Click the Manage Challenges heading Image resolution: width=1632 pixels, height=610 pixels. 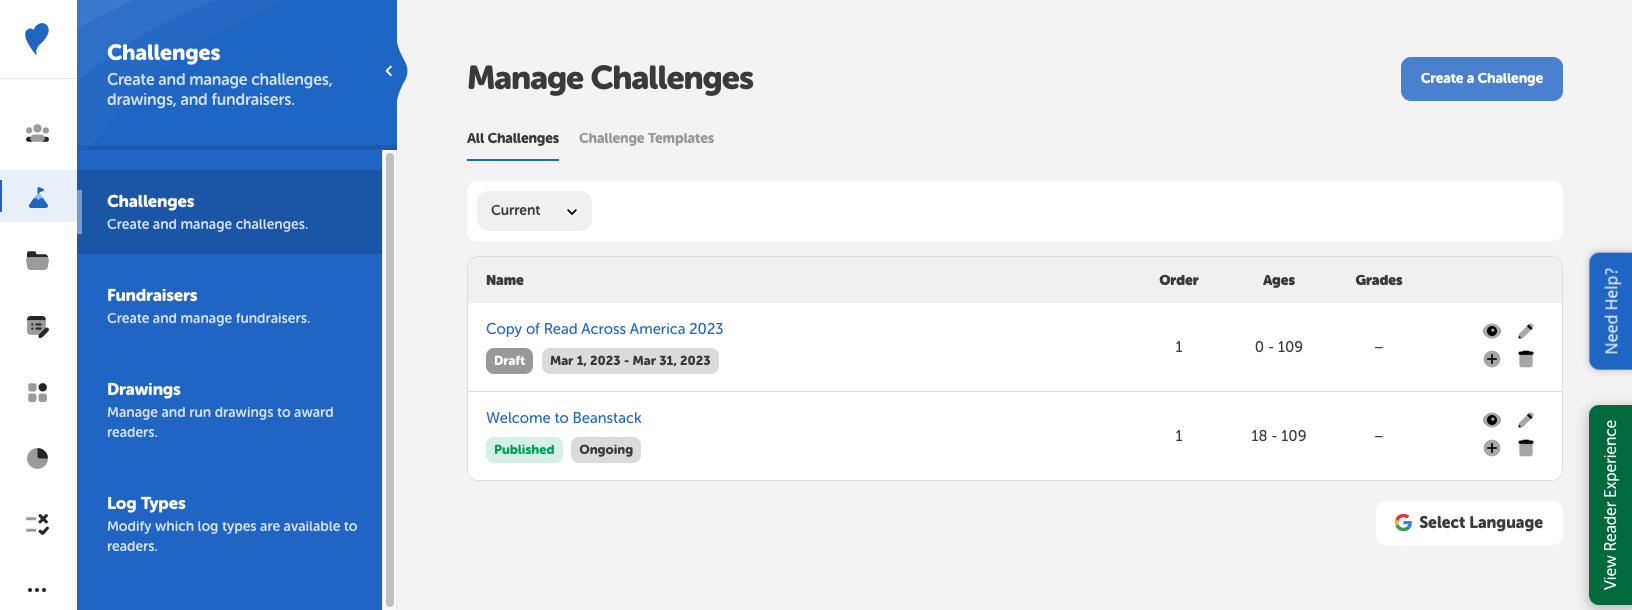(610, 78)
